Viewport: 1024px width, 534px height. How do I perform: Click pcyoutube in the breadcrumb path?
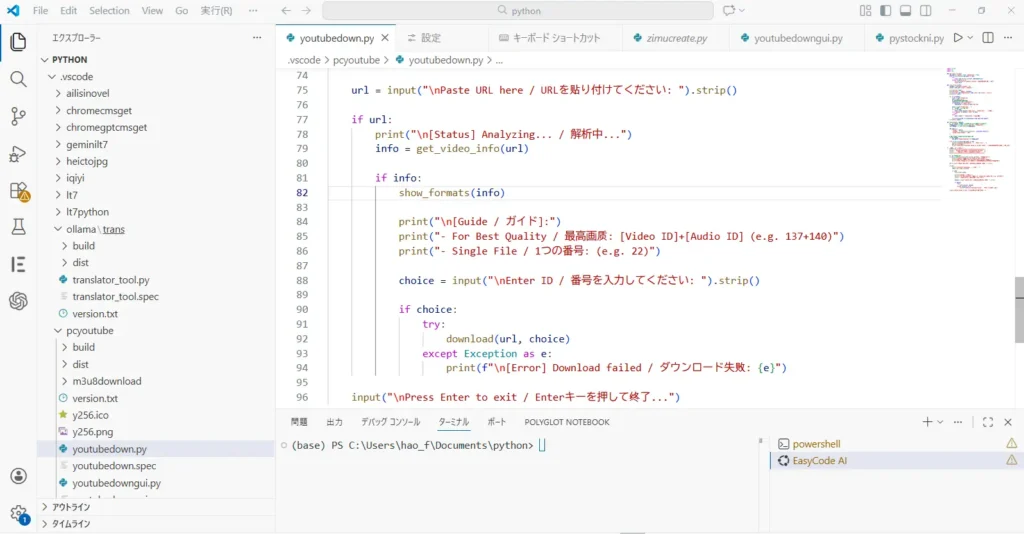[356, 60]
